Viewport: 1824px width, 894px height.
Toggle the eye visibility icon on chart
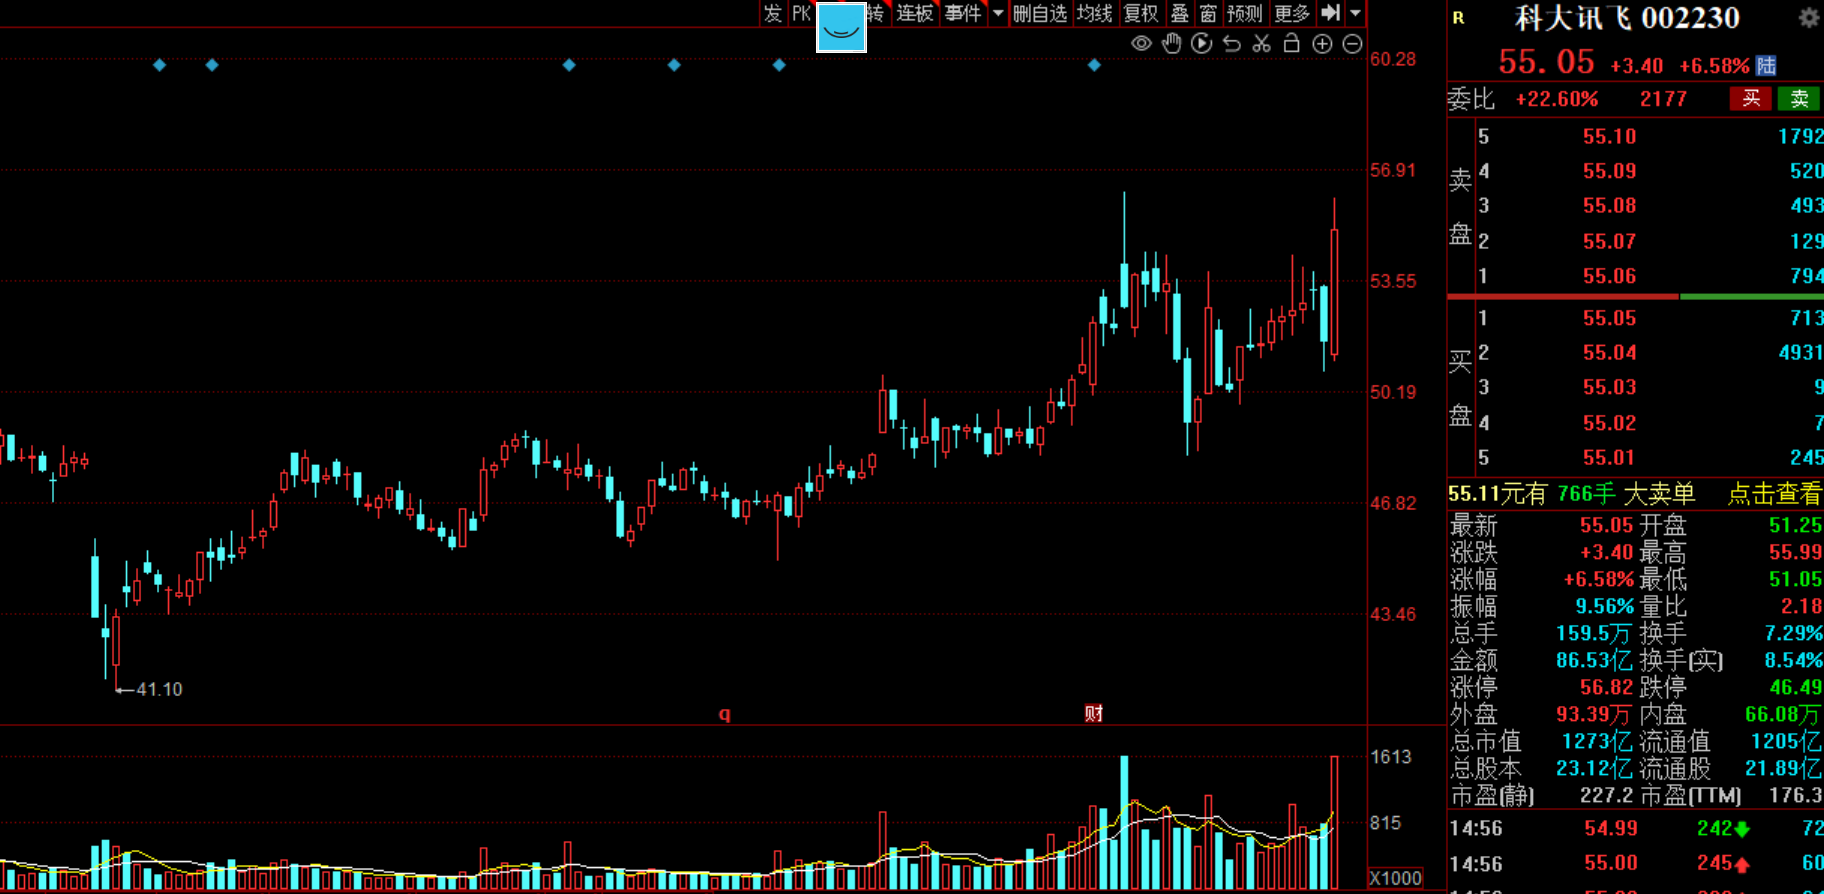tap(1141, 44)
